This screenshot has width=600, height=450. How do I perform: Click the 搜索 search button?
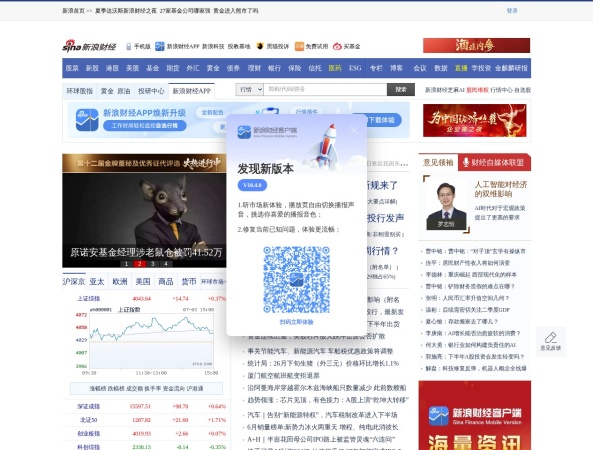(401, 90)
